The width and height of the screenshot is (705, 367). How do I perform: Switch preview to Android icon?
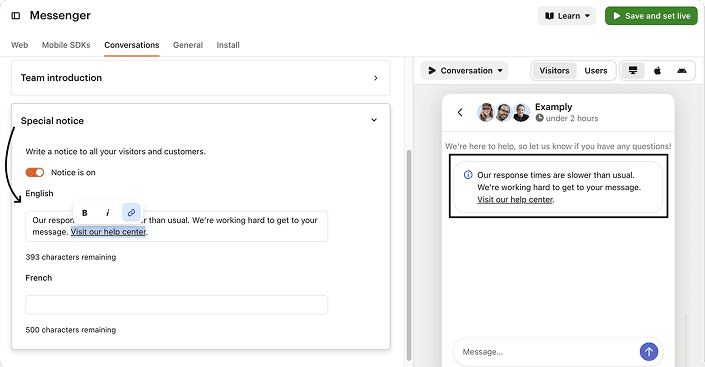(682, 71)
